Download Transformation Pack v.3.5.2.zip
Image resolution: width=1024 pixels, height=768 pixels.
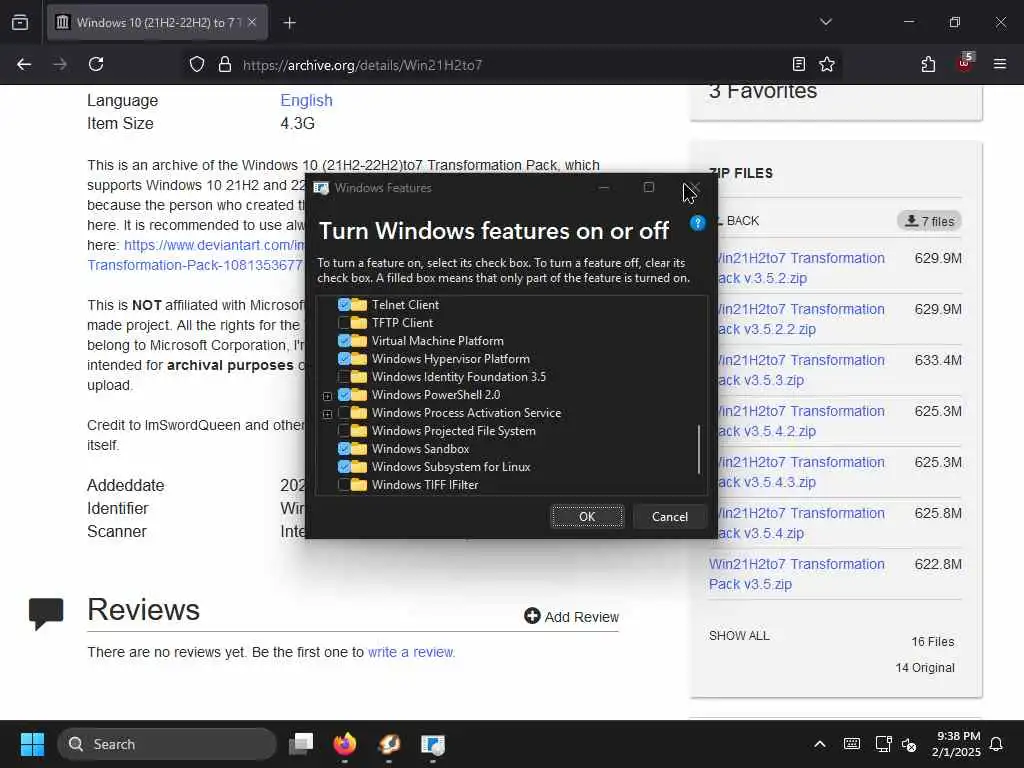click(x=800, y=268)
